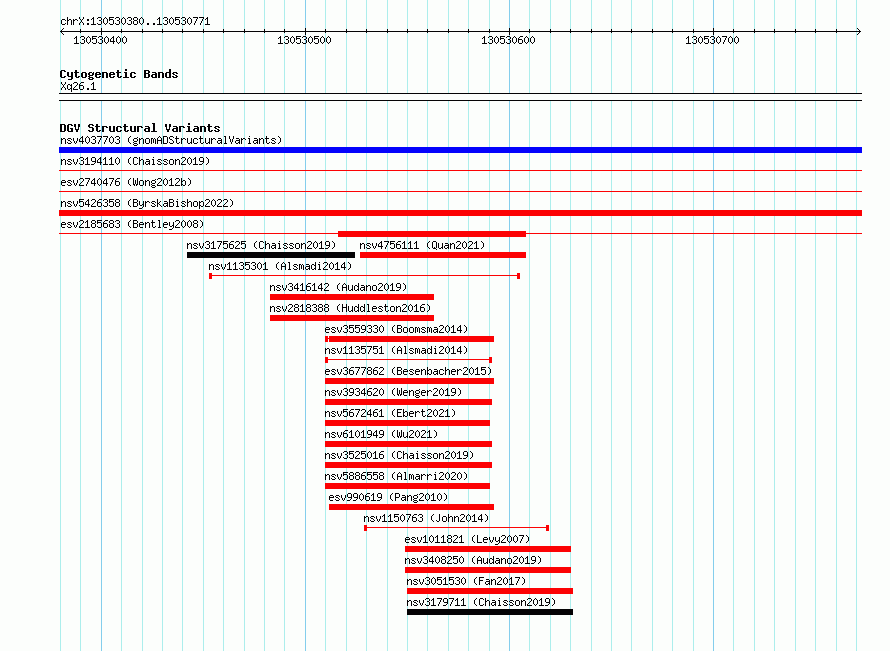Select red bar under nsv3051530 (Fan2017)
Image resolution: width=890 pixels, height=651 pixels.
490,591
